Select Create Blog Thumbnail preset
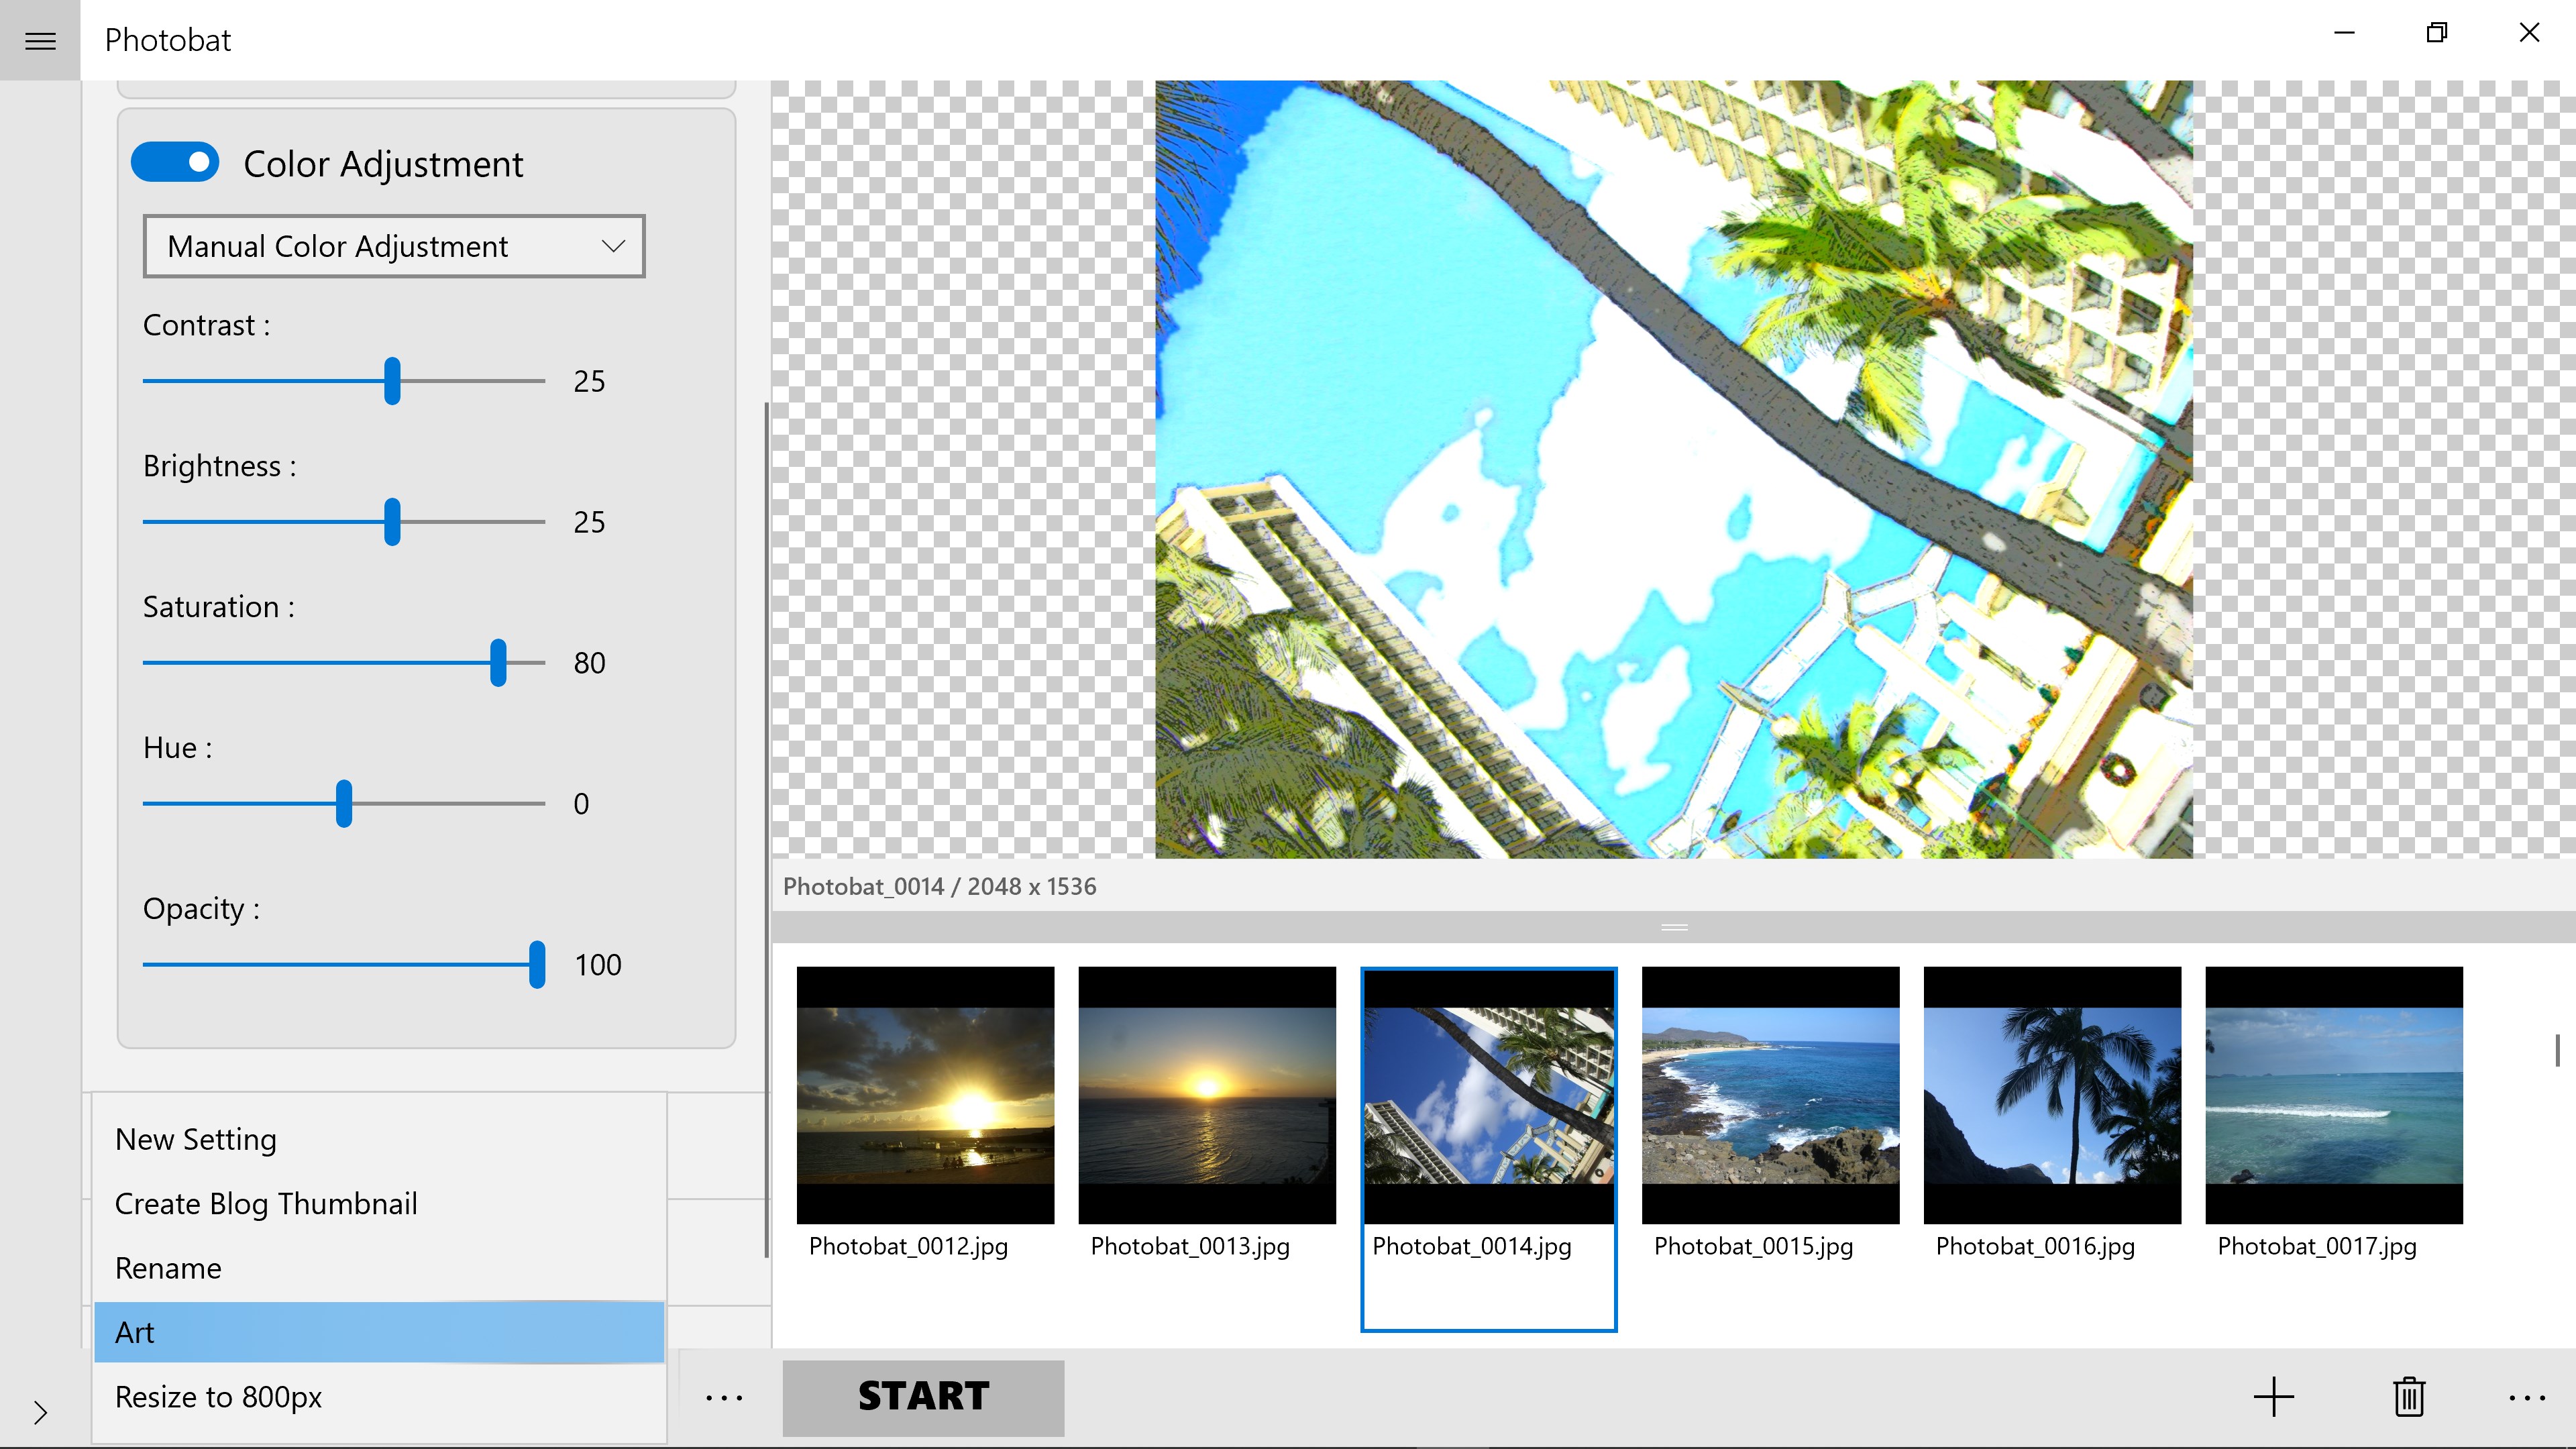This screenshot has width=2576, height=1449. [379, 1203]
